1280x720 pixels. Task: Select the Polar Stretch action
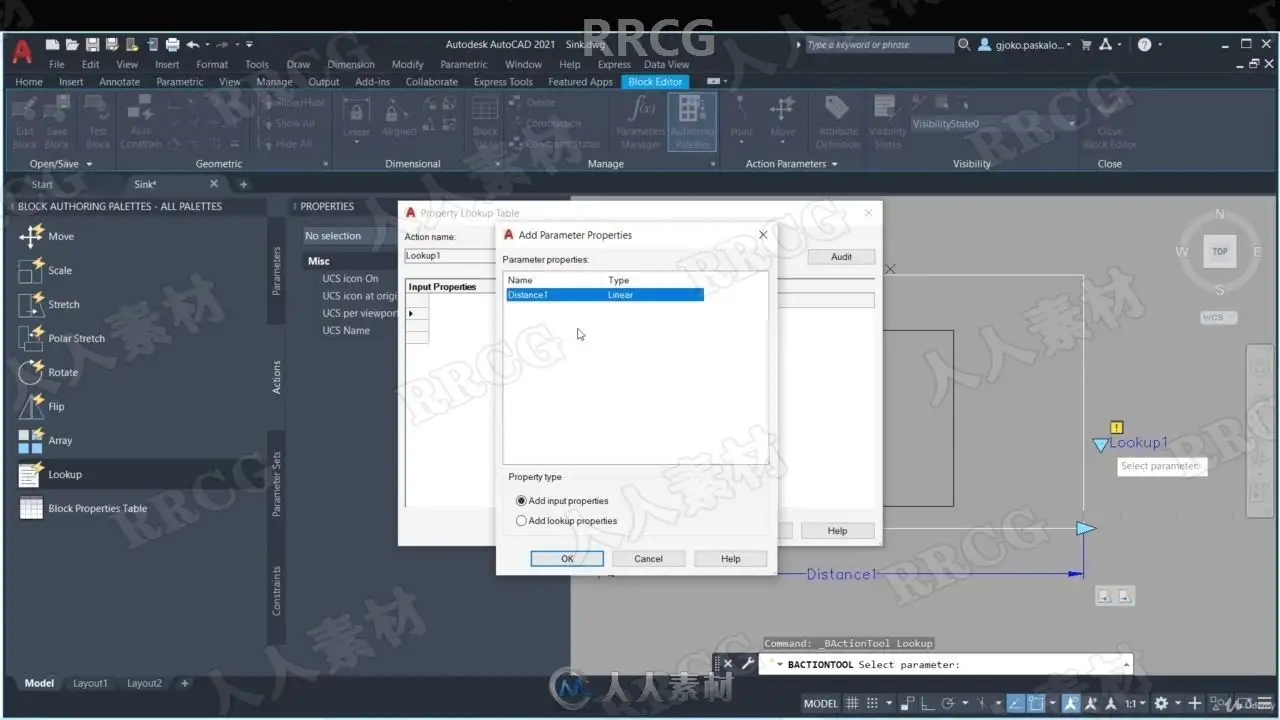coord(61,339)
